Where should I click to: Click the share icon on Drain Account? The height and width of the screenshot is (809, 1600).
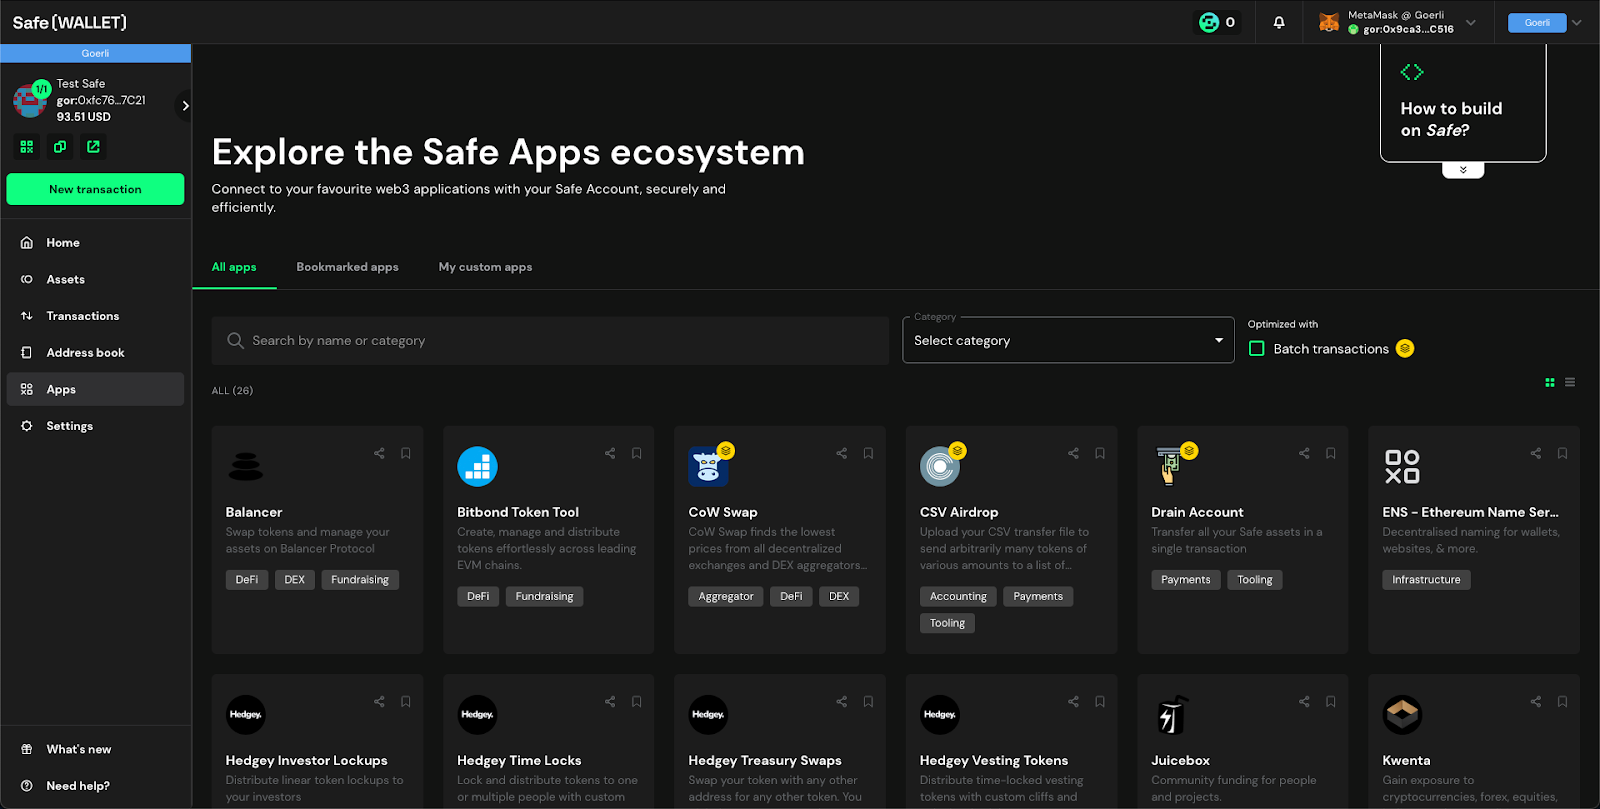[1304, 453]
